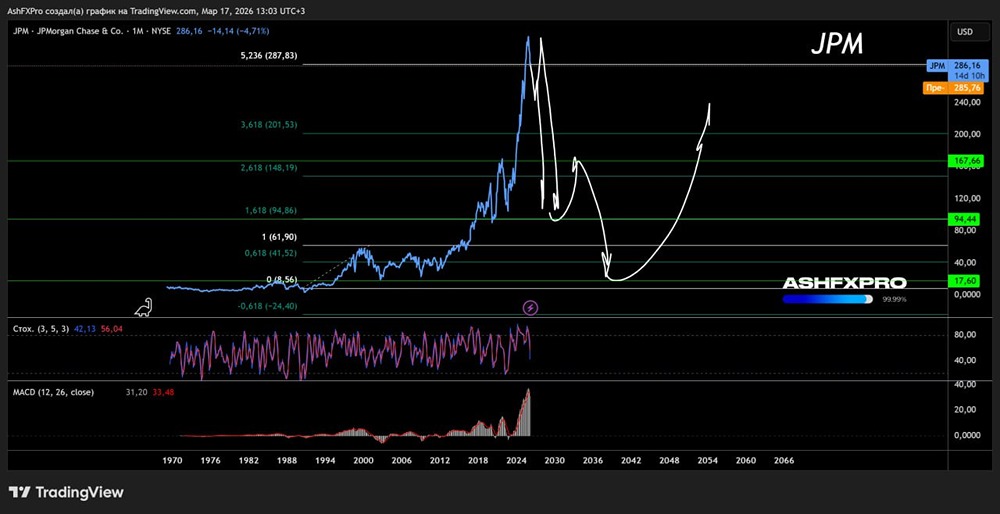Click the MACD (12, 26, close) indicator legend

click(x=54, y=392)
